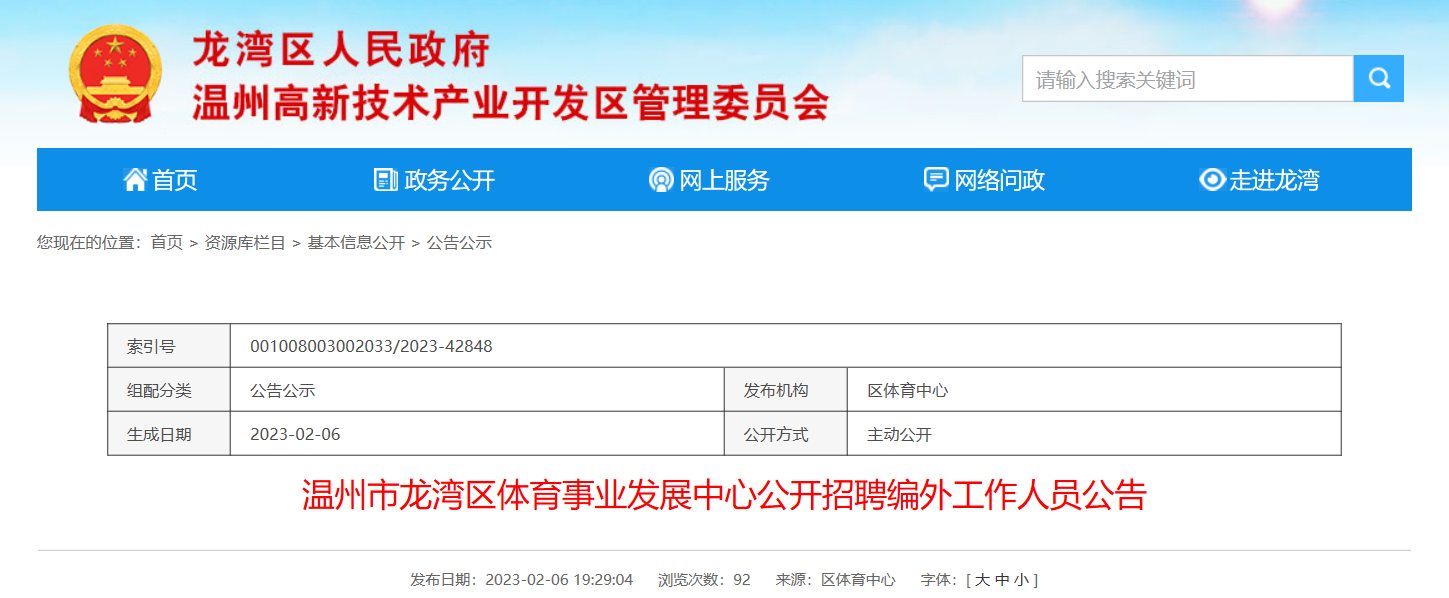
Task: Open 公告公示 breadcrumb link
Action: coord(459,243)
